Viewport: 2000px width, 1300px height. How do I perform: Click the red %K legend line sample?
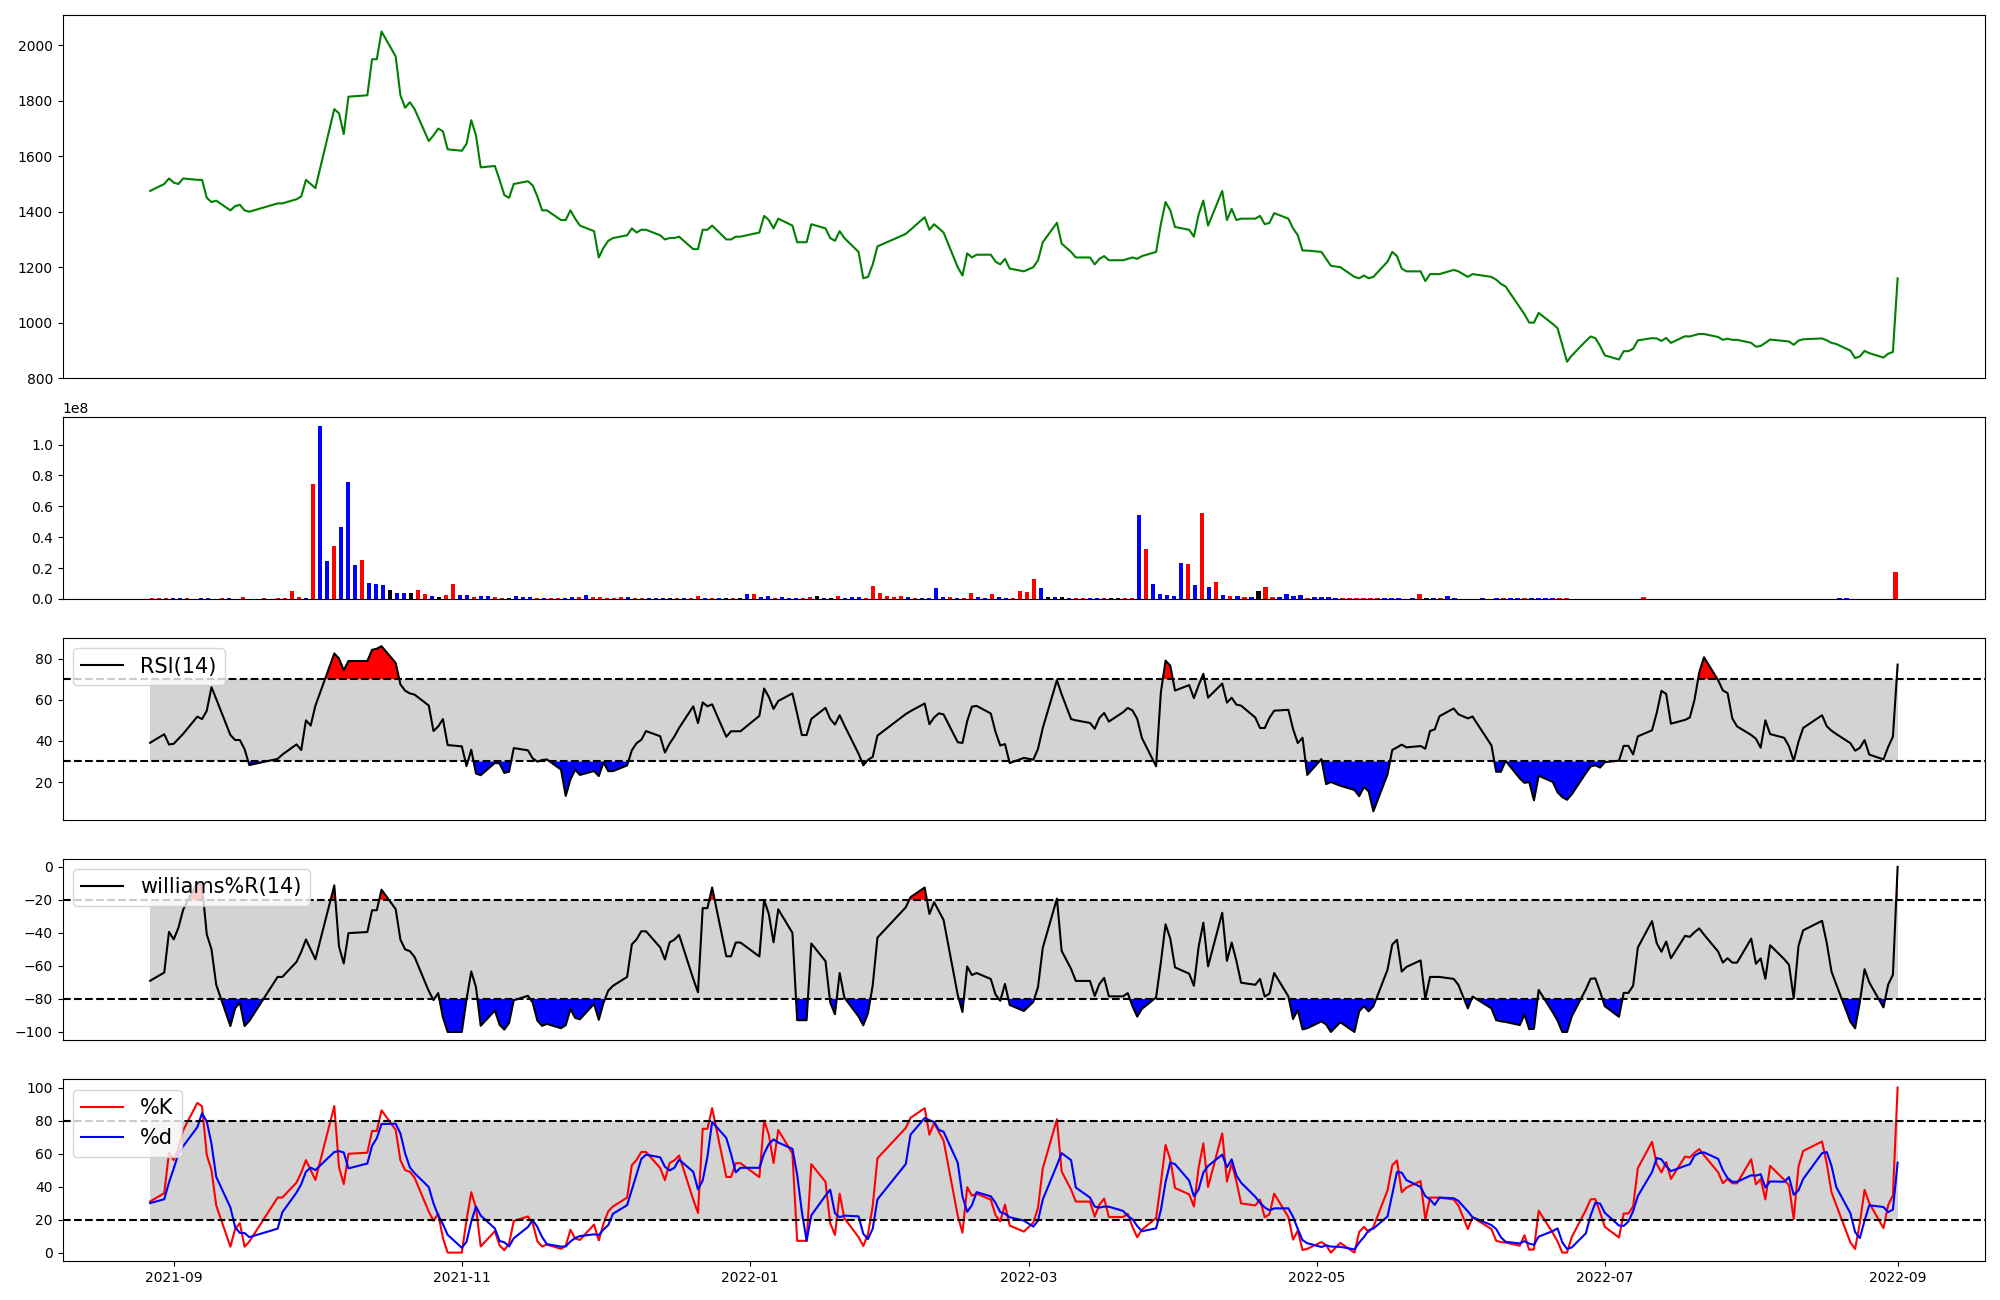102,1107
